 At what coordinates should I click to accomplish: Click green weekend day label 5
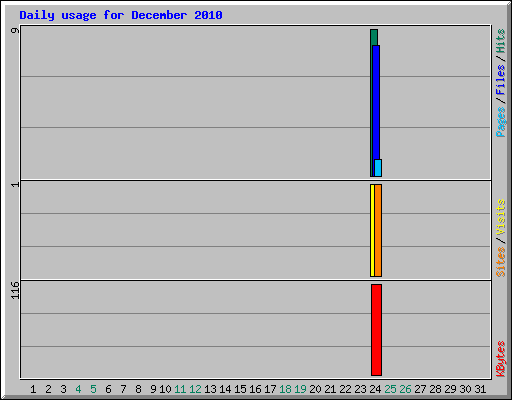(93, 389)
